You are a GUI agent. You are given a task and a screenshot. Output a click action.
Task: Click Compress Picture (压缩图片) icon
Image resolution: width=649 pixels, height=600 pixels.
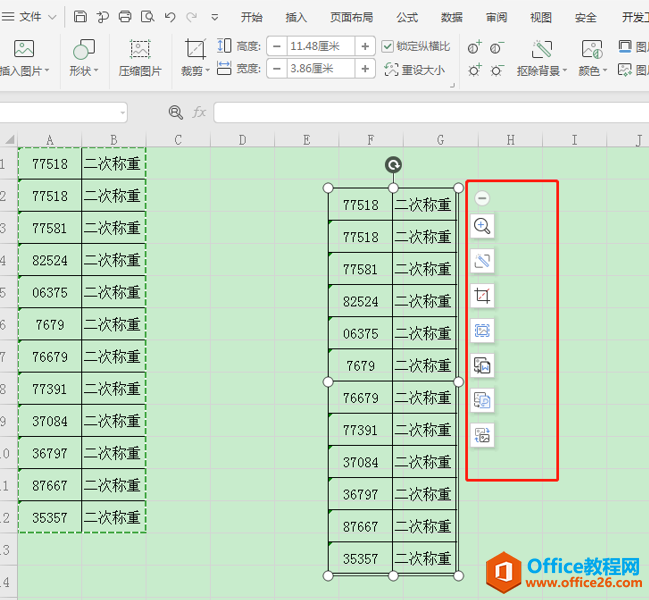tap(140, 49)
